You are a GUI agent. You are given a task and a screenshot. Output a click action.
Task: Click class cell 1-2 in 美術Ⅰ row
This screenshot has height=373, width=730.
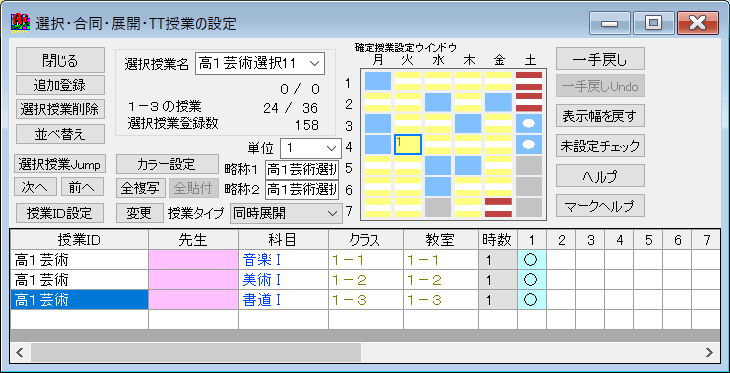tap(365, 280)
